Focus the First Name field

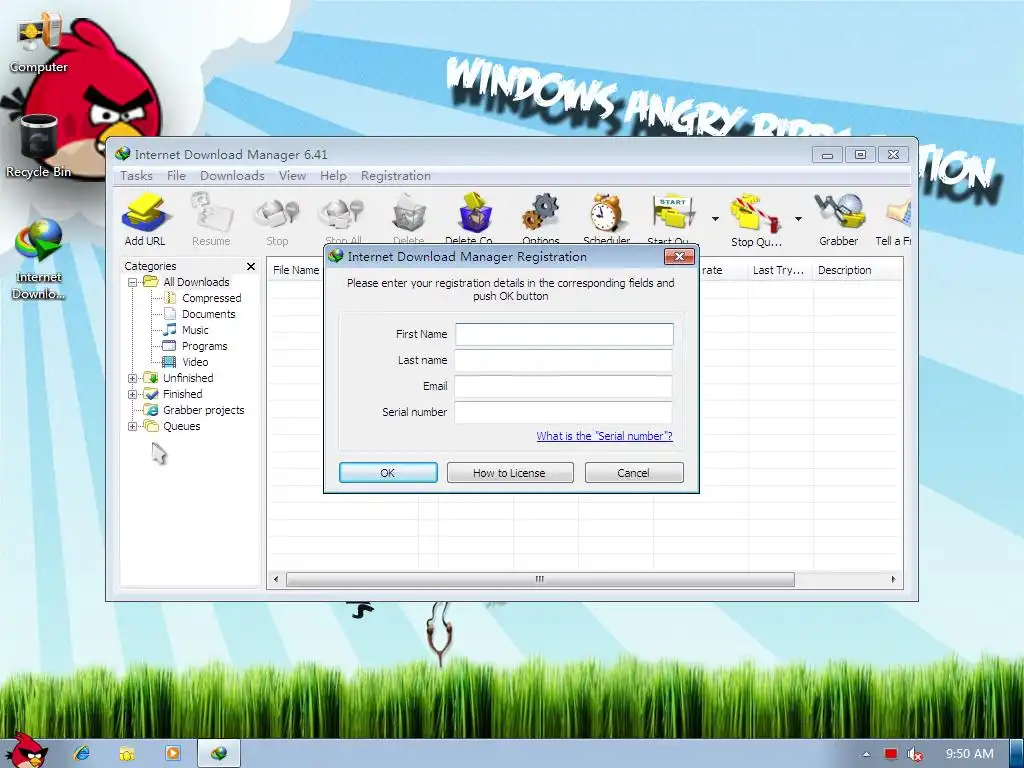(x=564, y=334)
